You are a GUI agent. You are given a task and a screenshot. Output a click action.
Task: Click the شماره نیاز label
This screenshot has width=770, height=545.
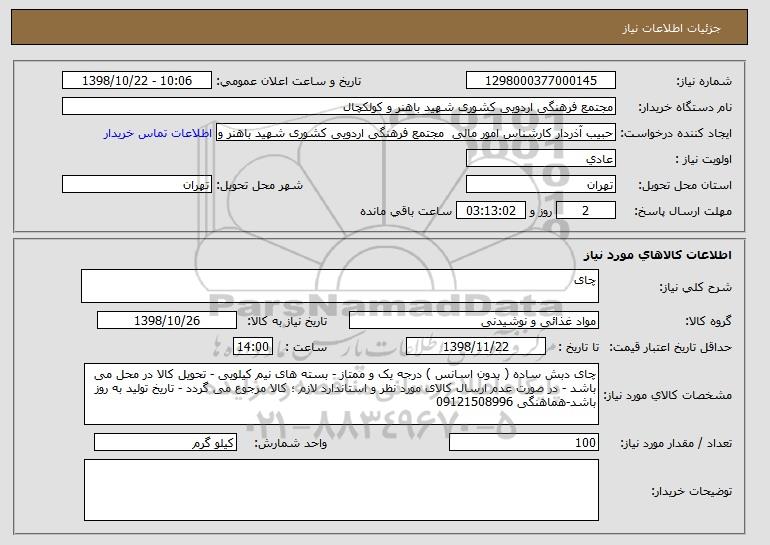point(704,81)
